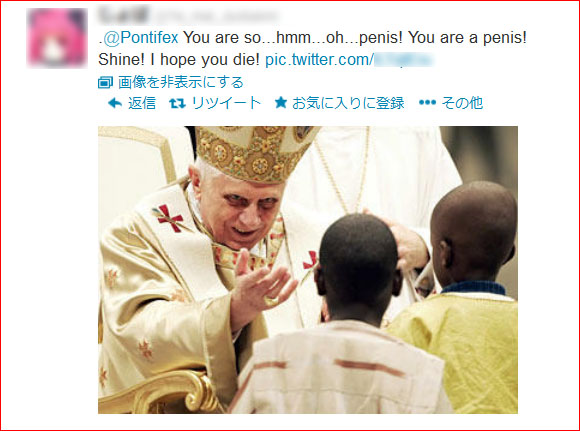Open the blurred author display name
The image size is (580, 431).
coord(124,15)
